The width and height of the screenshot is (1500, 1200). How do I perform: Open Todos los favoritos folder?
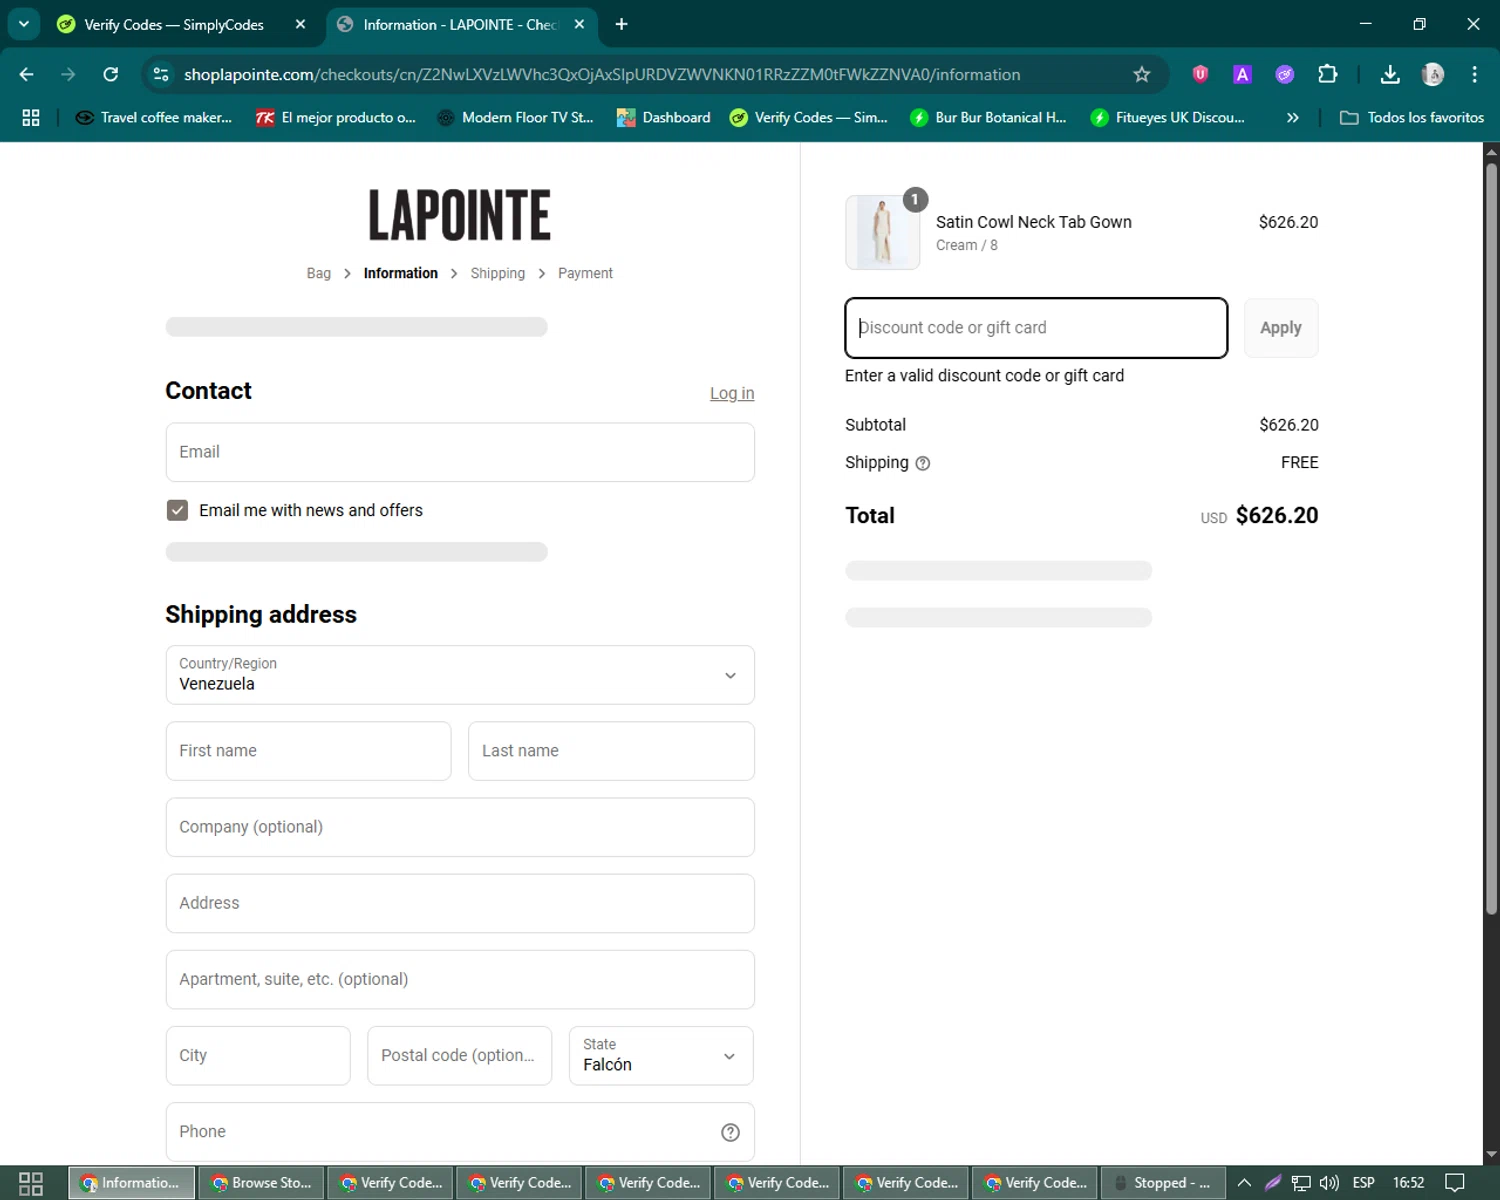click(1412, 117)
